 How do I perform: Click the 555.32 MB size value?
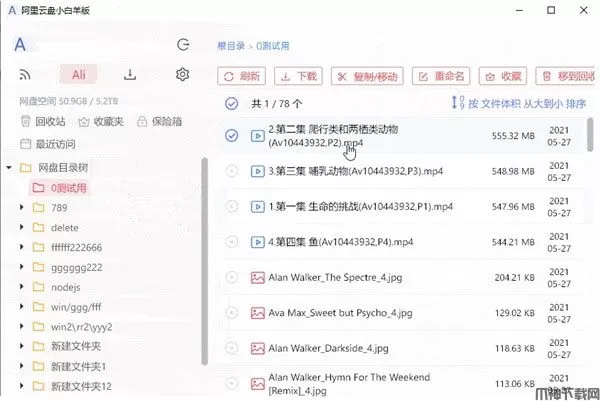(513, 136)
